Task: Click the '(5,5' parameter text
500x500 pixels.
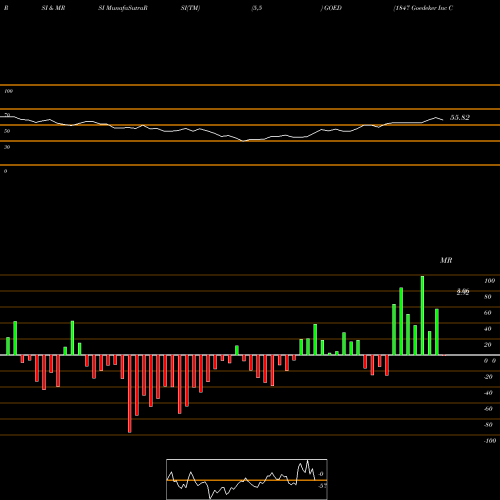Action: click(257, 8)
